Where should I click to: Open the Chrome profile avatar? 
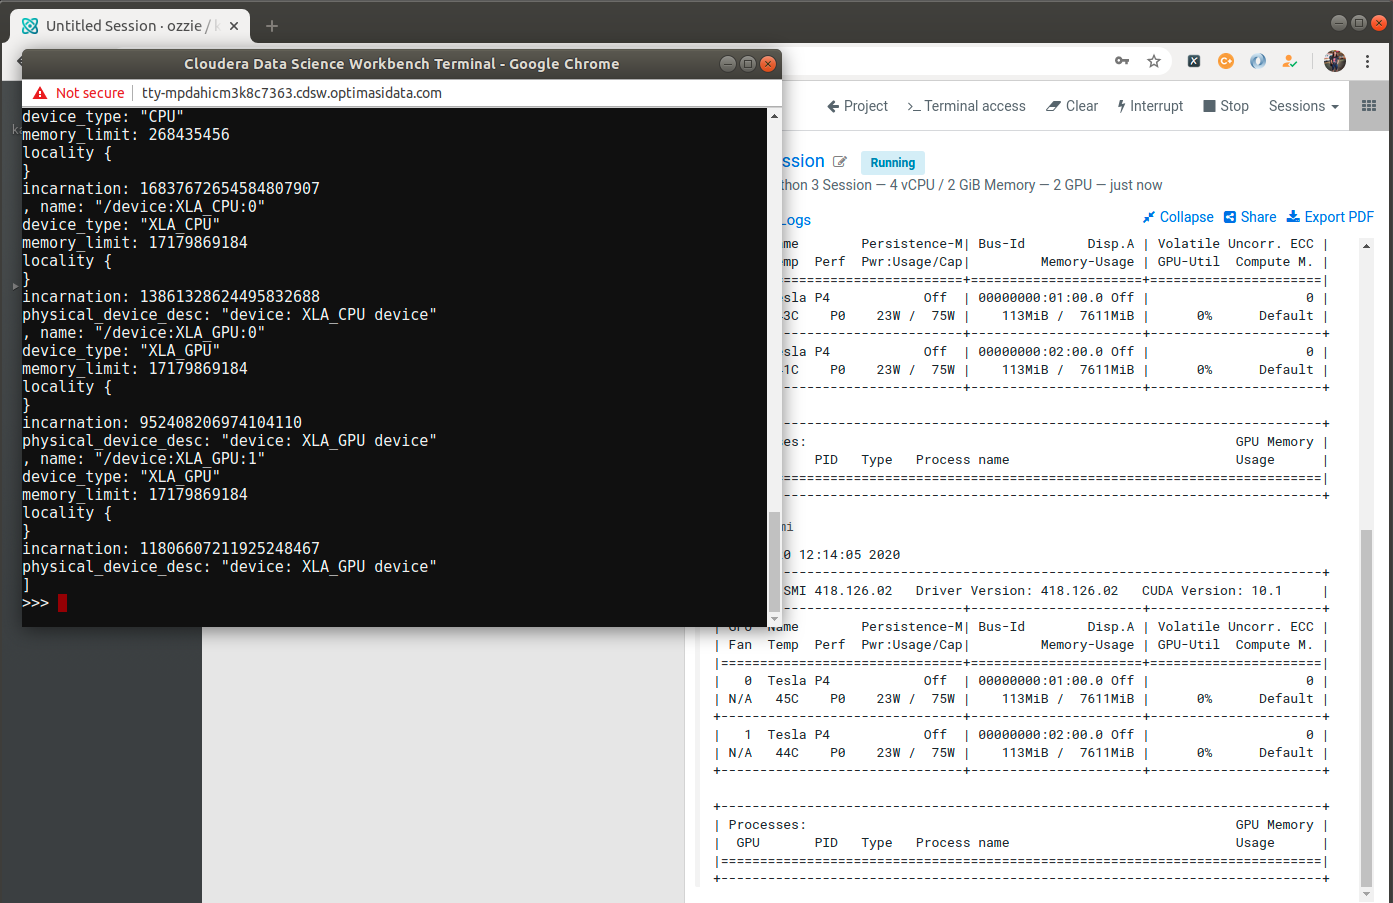[x=1334, y=61]
